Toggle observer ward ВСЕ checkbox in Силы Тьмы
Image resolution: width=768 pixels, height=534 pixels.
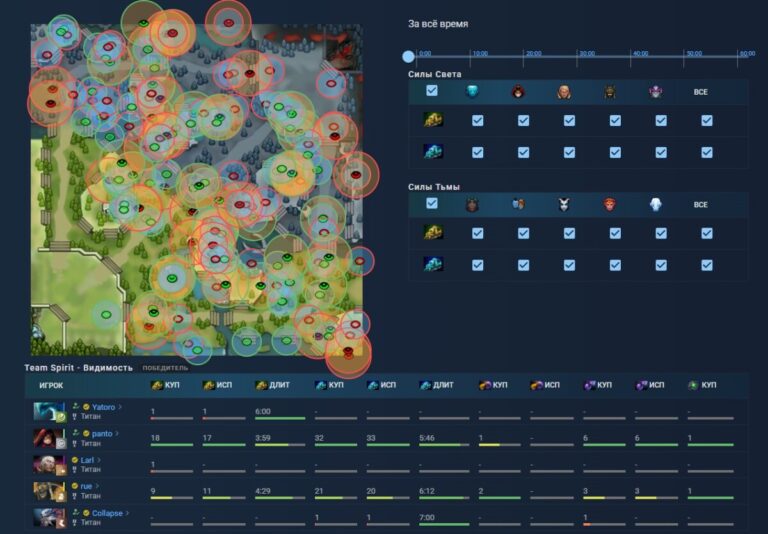[x=707, y=233]
